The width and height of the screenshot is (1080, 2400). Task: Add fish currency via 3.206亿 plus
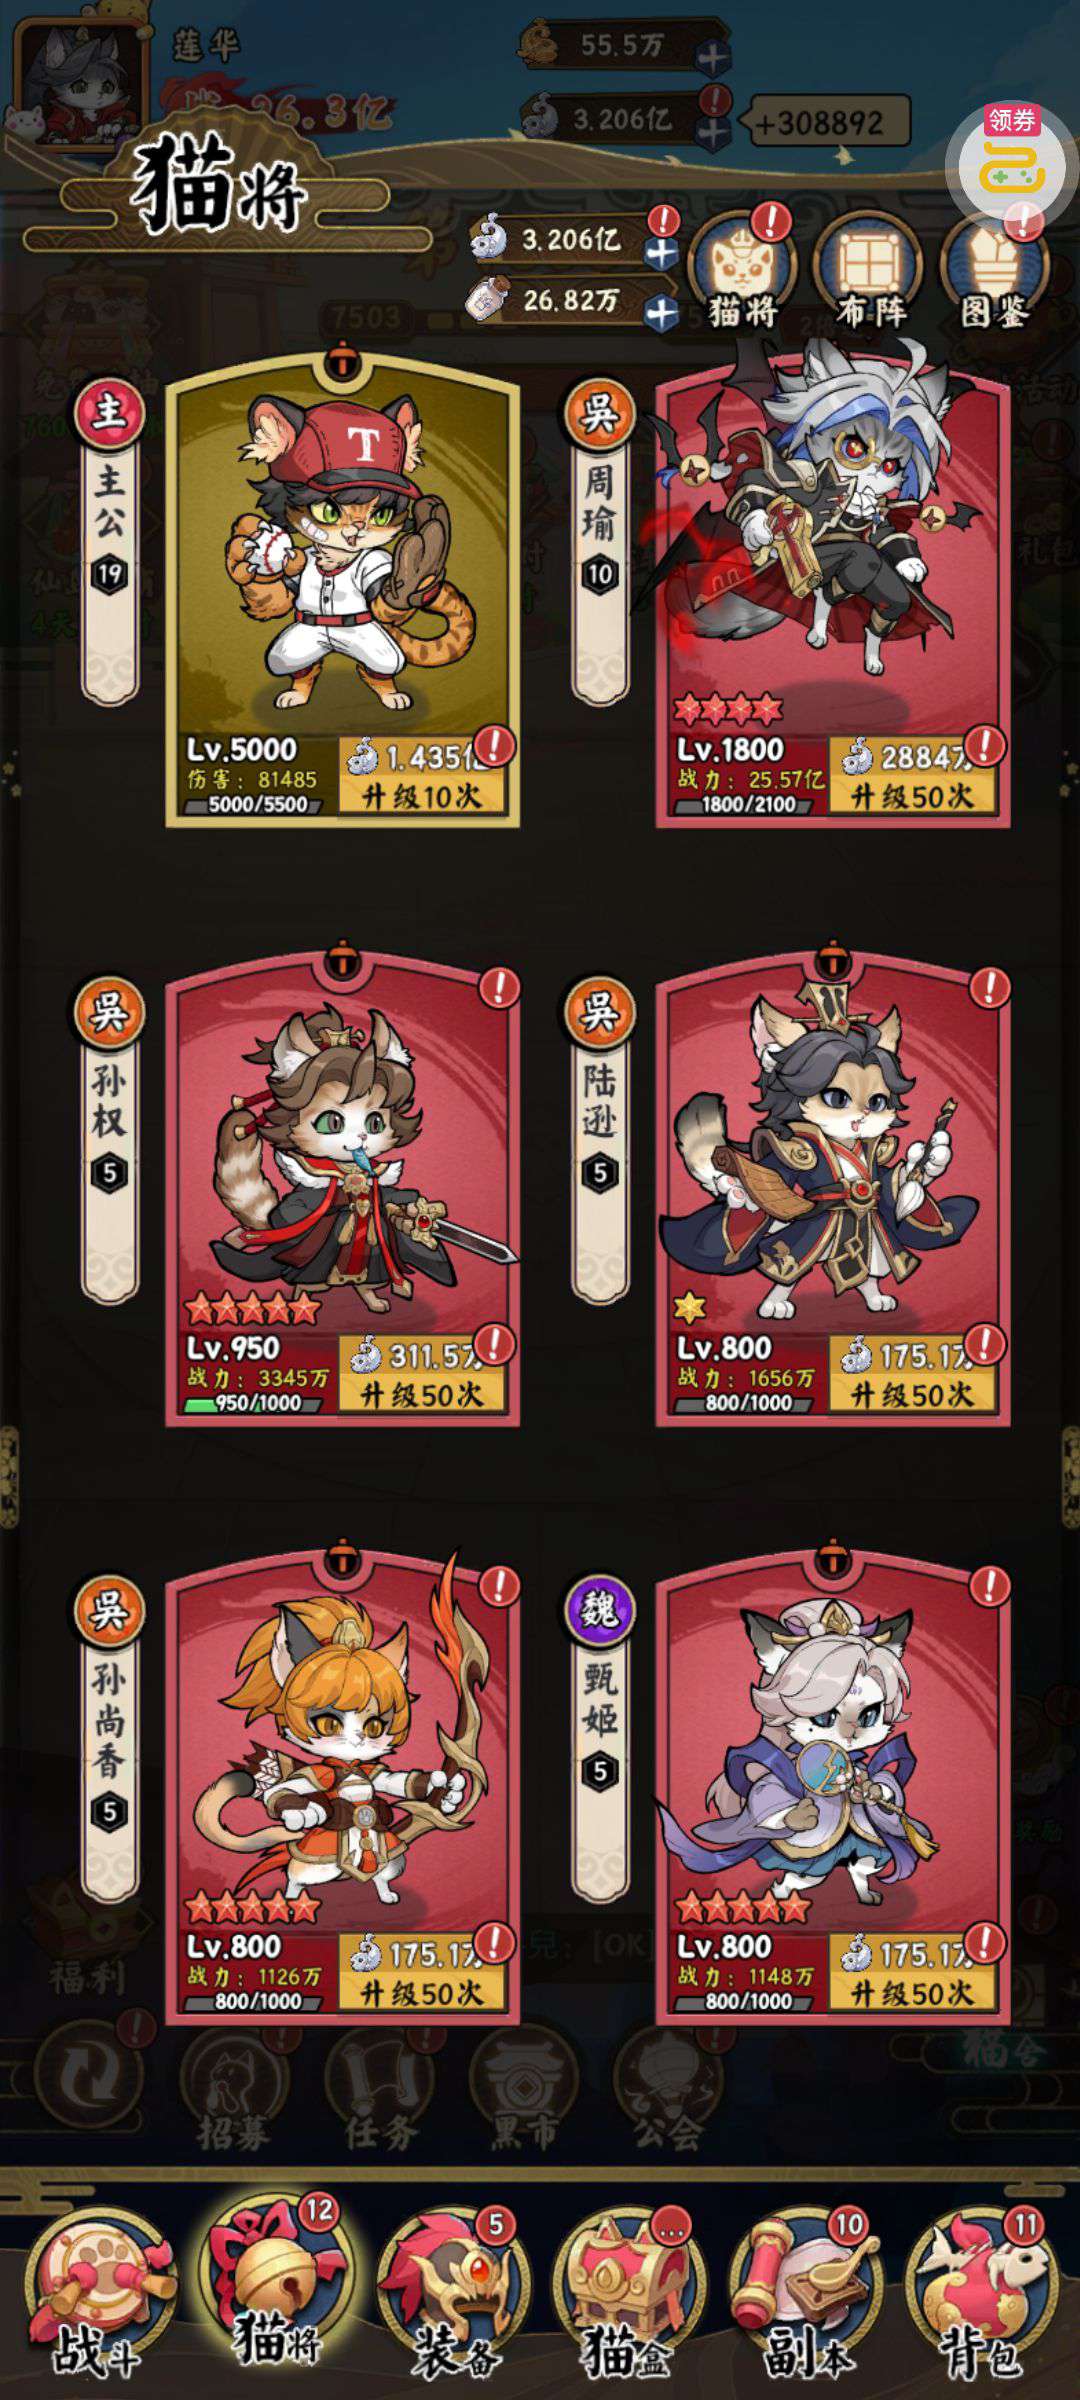point(661,253)
